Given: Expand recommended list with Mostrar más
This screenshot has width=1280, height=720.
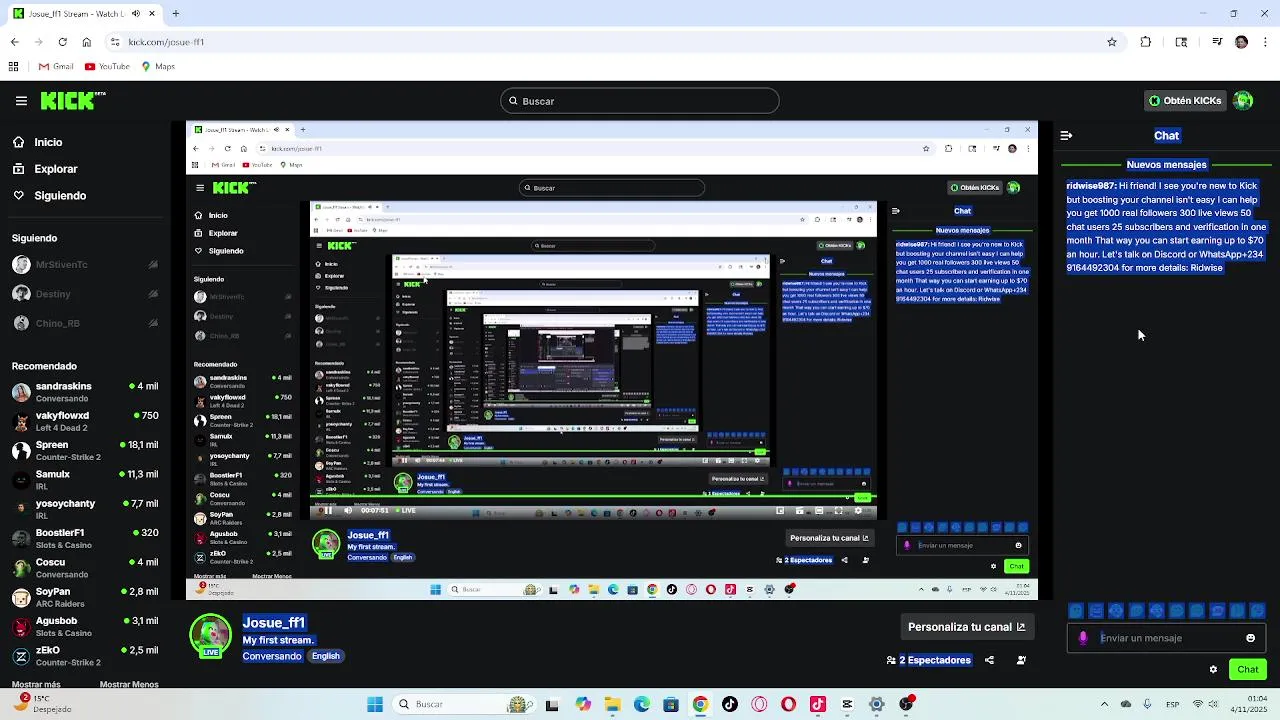Looking at the screenshot, I should point(36,685).
